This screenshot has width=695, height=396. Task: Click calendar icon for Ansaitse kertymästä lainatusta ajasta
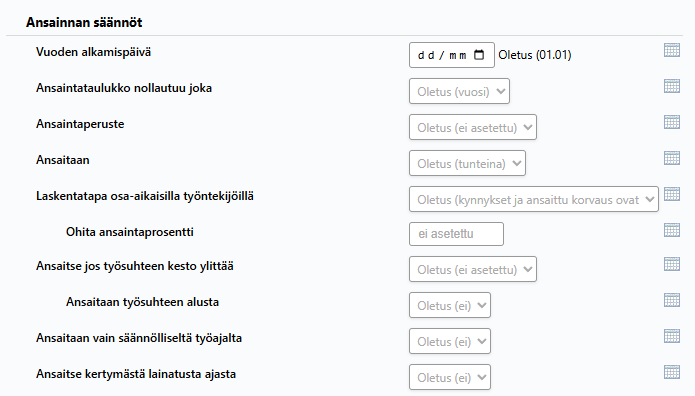click(672, 372)
